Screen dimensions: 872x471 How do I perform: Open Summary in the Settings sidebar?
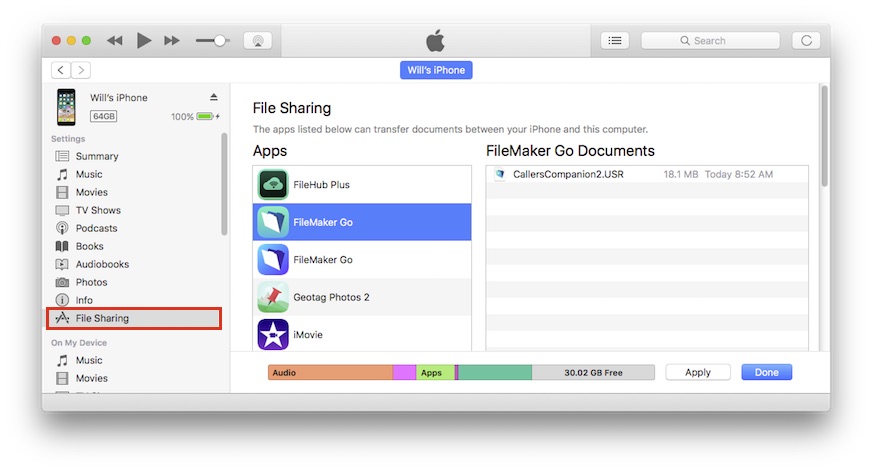pos(97,156)
